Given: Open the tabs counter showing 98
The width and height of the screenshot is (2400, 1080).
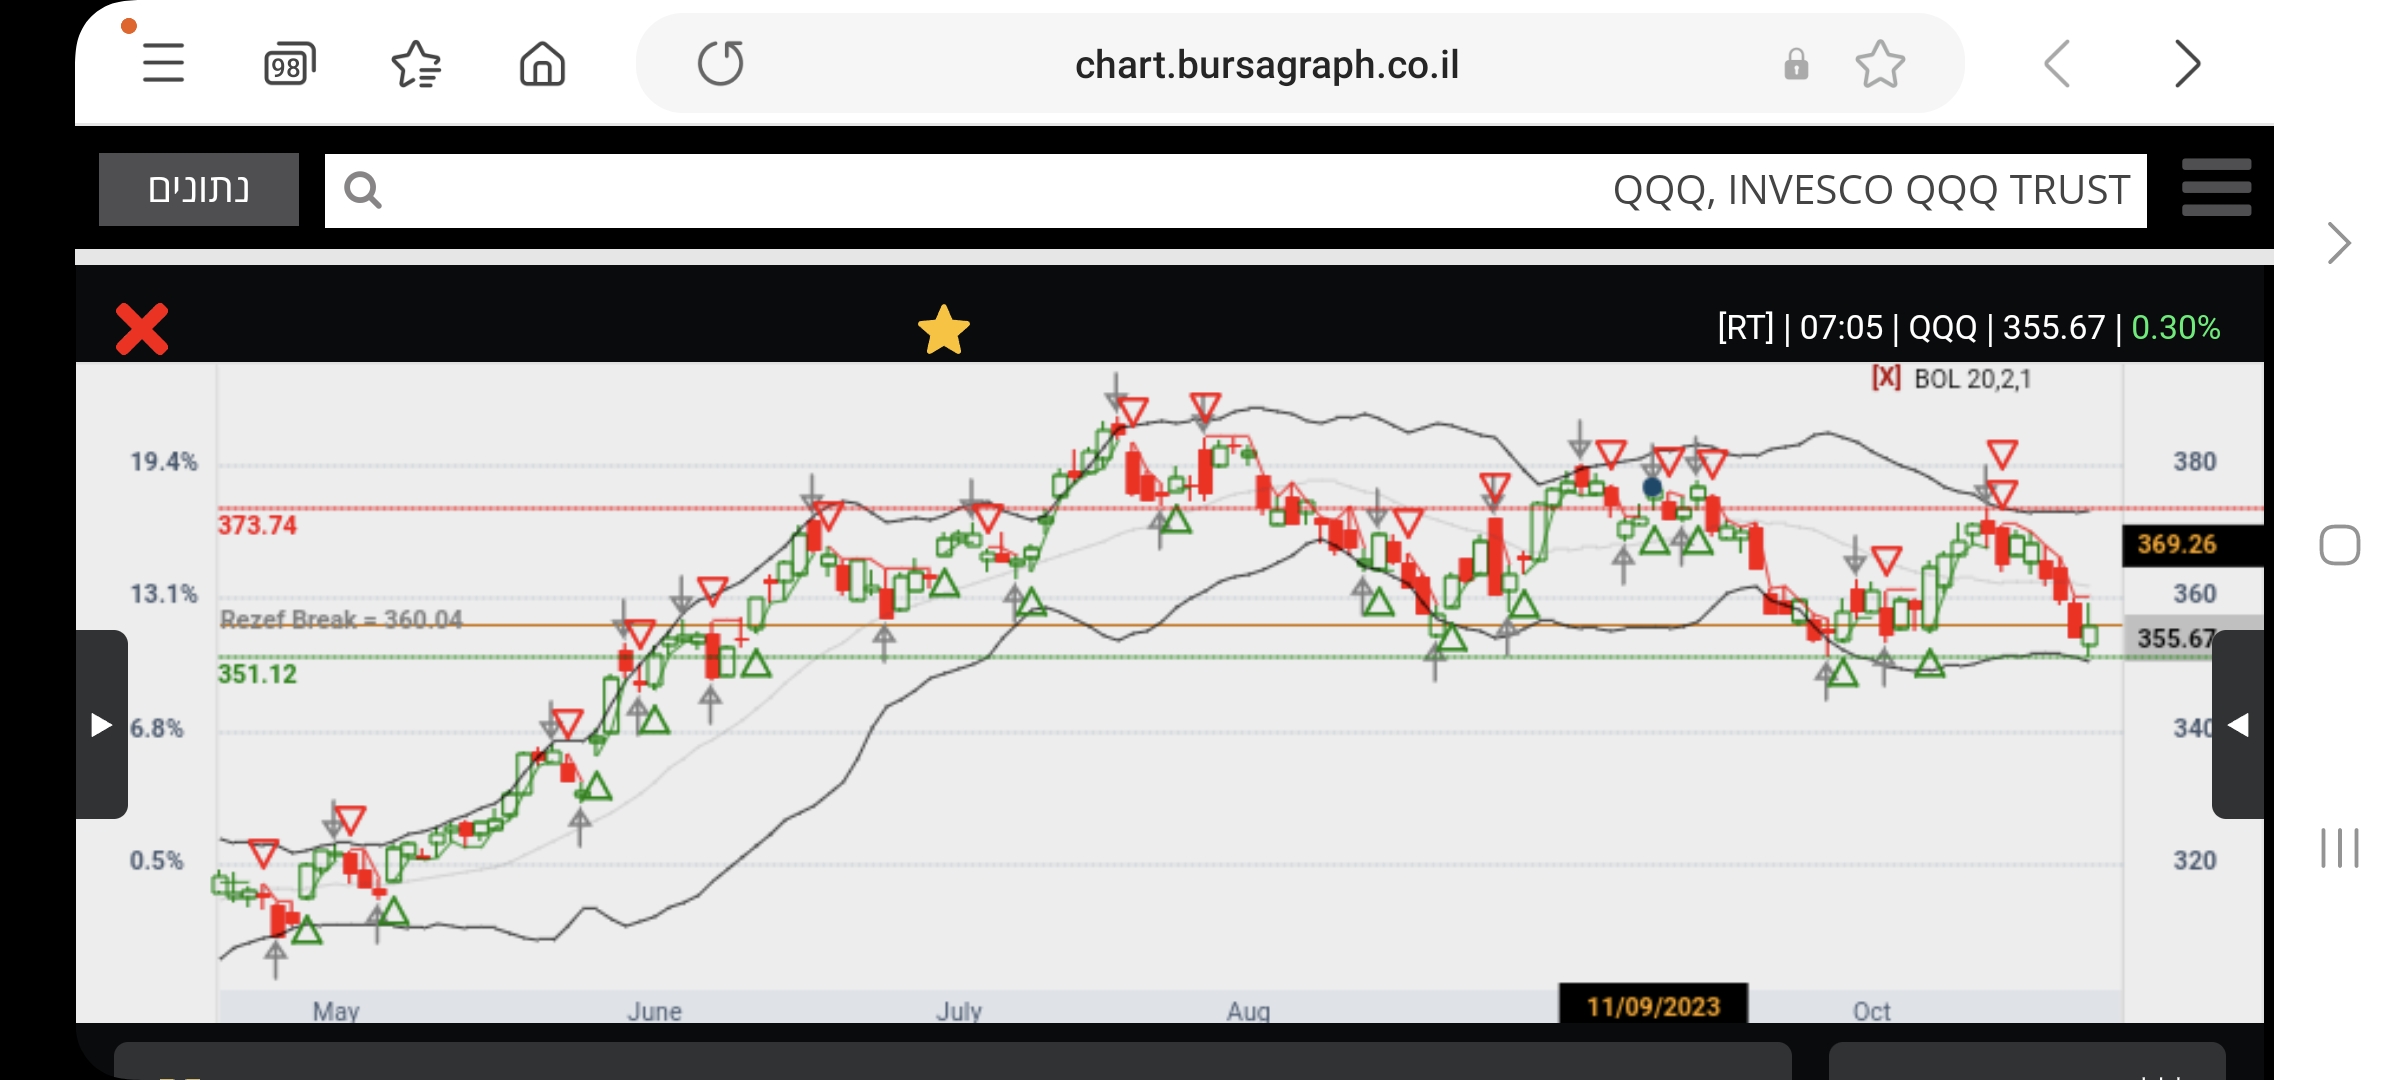Looking at the screenshot, I should pyautogui.click(x=289, y=65).
